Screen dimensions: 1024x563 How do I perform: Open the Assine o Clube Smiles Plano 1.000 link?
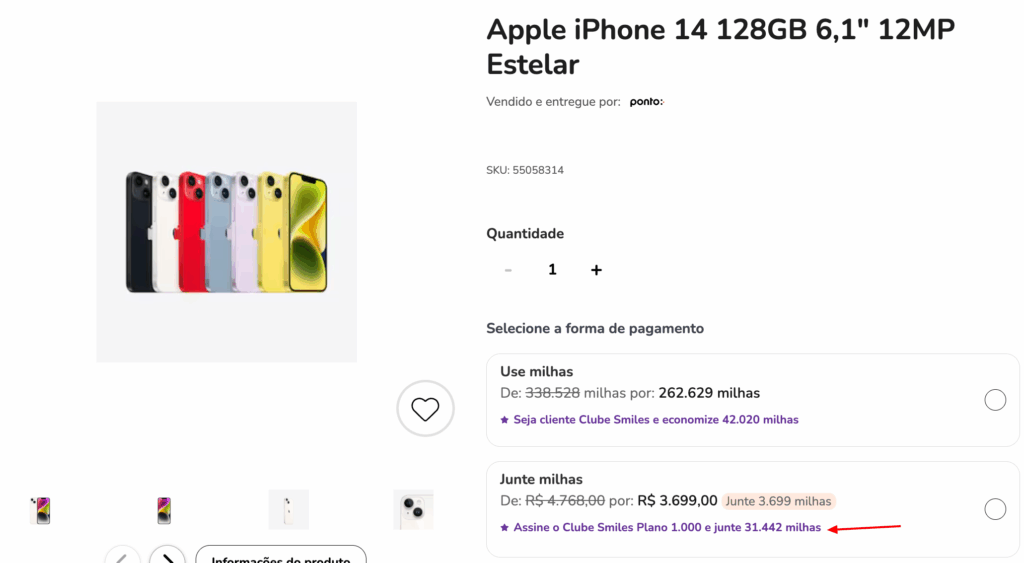tap(667, 528)
